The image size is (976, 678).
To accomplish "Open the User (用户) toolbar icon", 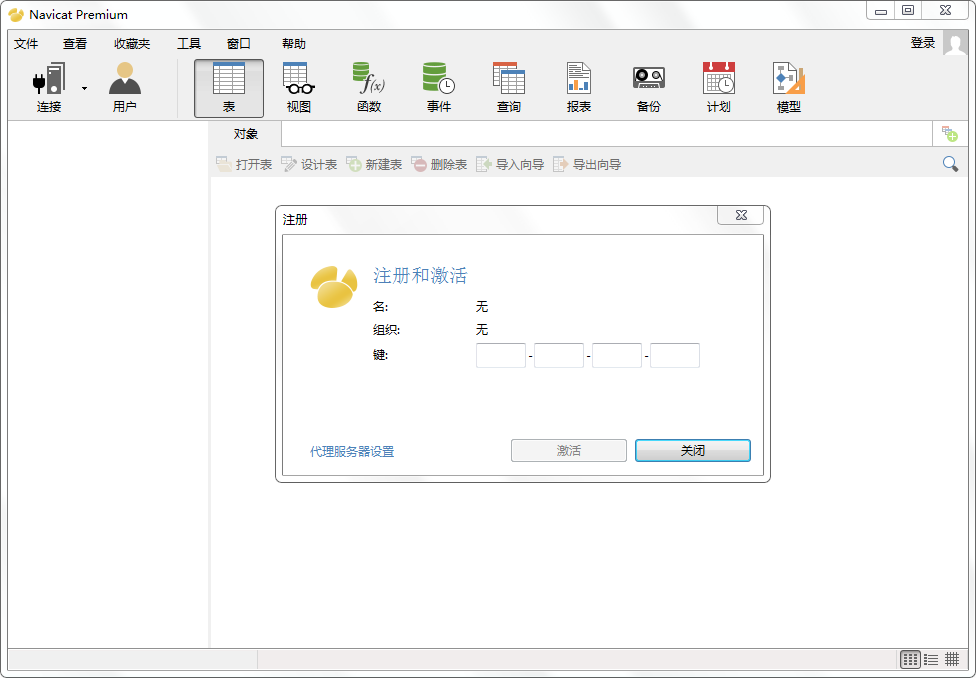I will tap(124, 88).
